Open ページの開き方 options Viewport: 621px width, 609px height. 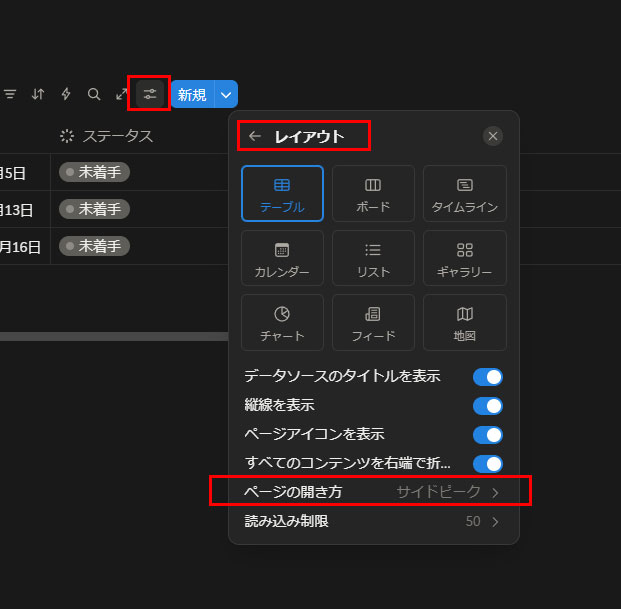(x=370, y=492)
